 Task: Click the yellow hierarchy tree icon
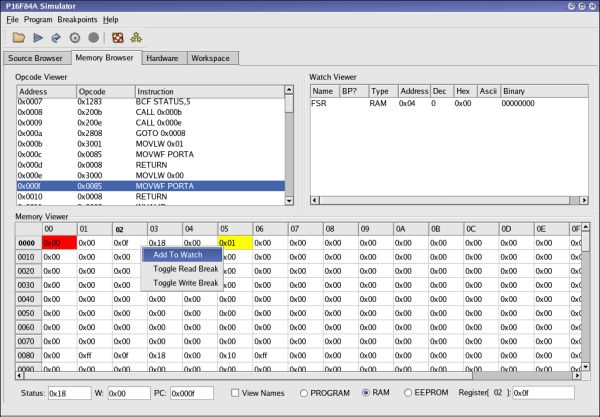click(x=135, y=38)
